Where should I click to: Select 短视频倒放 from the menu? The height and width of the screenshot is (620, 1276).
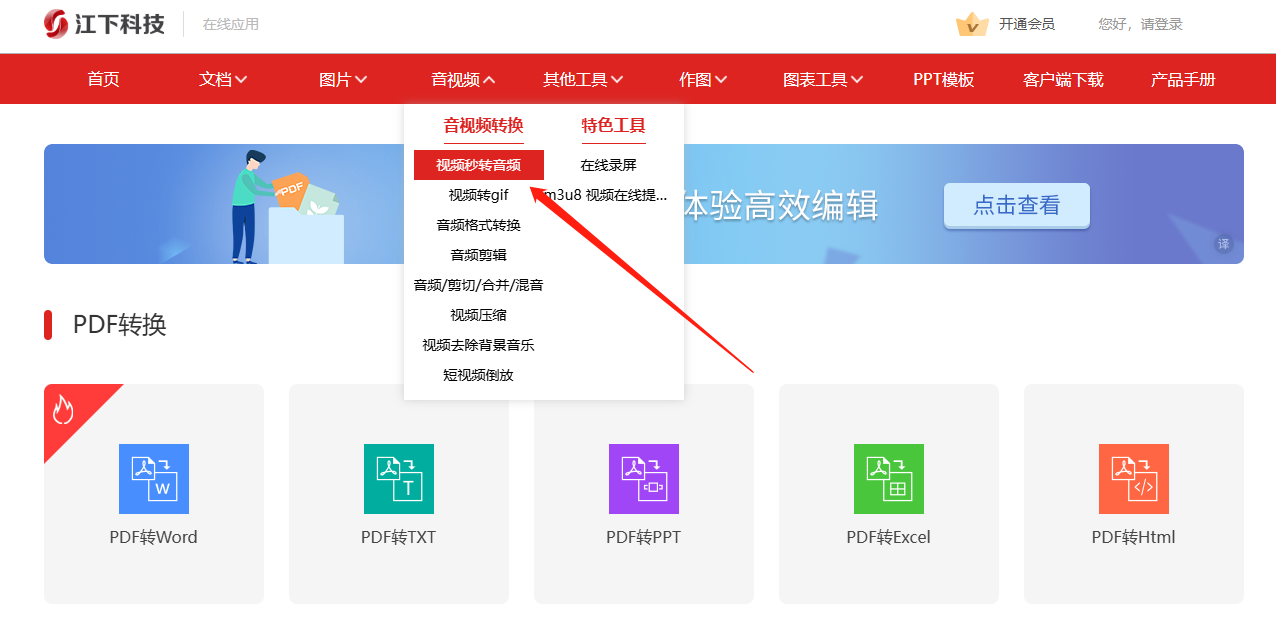click(x=479, y=375)
